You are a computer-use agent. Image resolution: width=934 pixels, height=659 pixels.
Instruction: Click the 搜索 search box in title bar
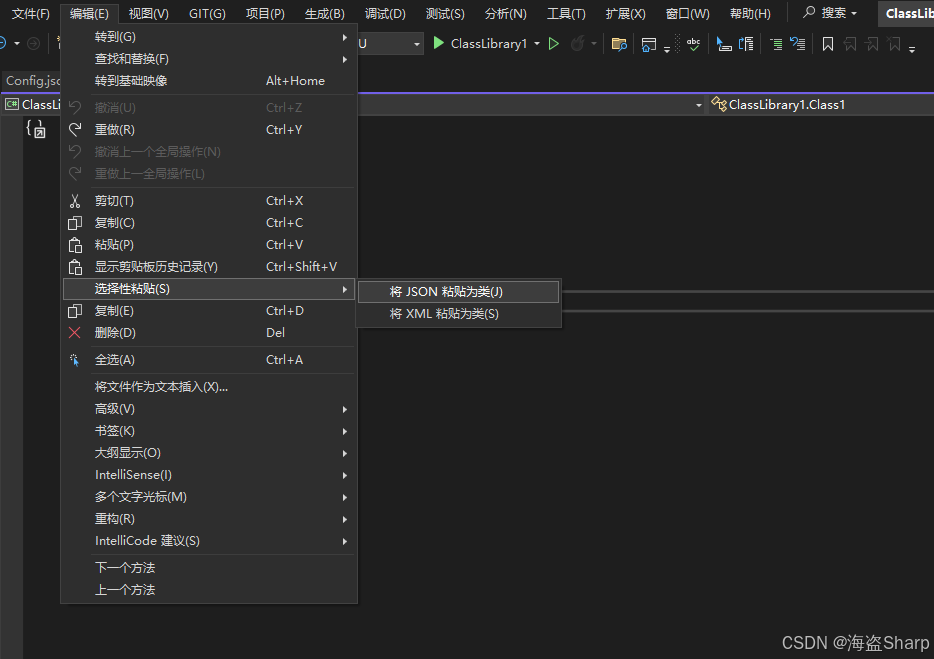(x=831, y=14)
